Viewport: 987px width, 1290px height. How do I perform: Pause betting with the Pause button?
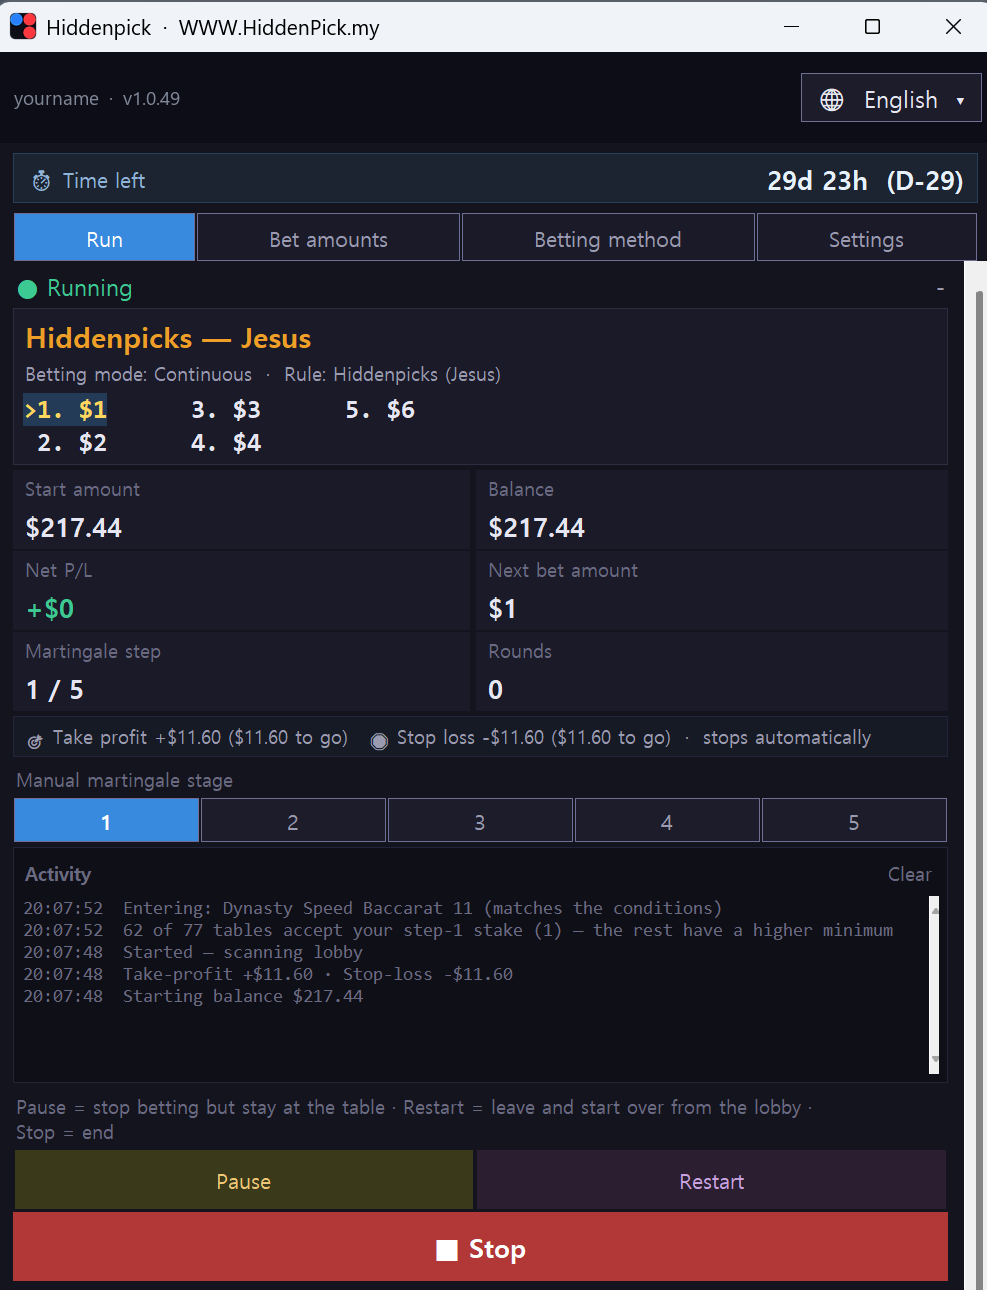(x=244, y=1181)
